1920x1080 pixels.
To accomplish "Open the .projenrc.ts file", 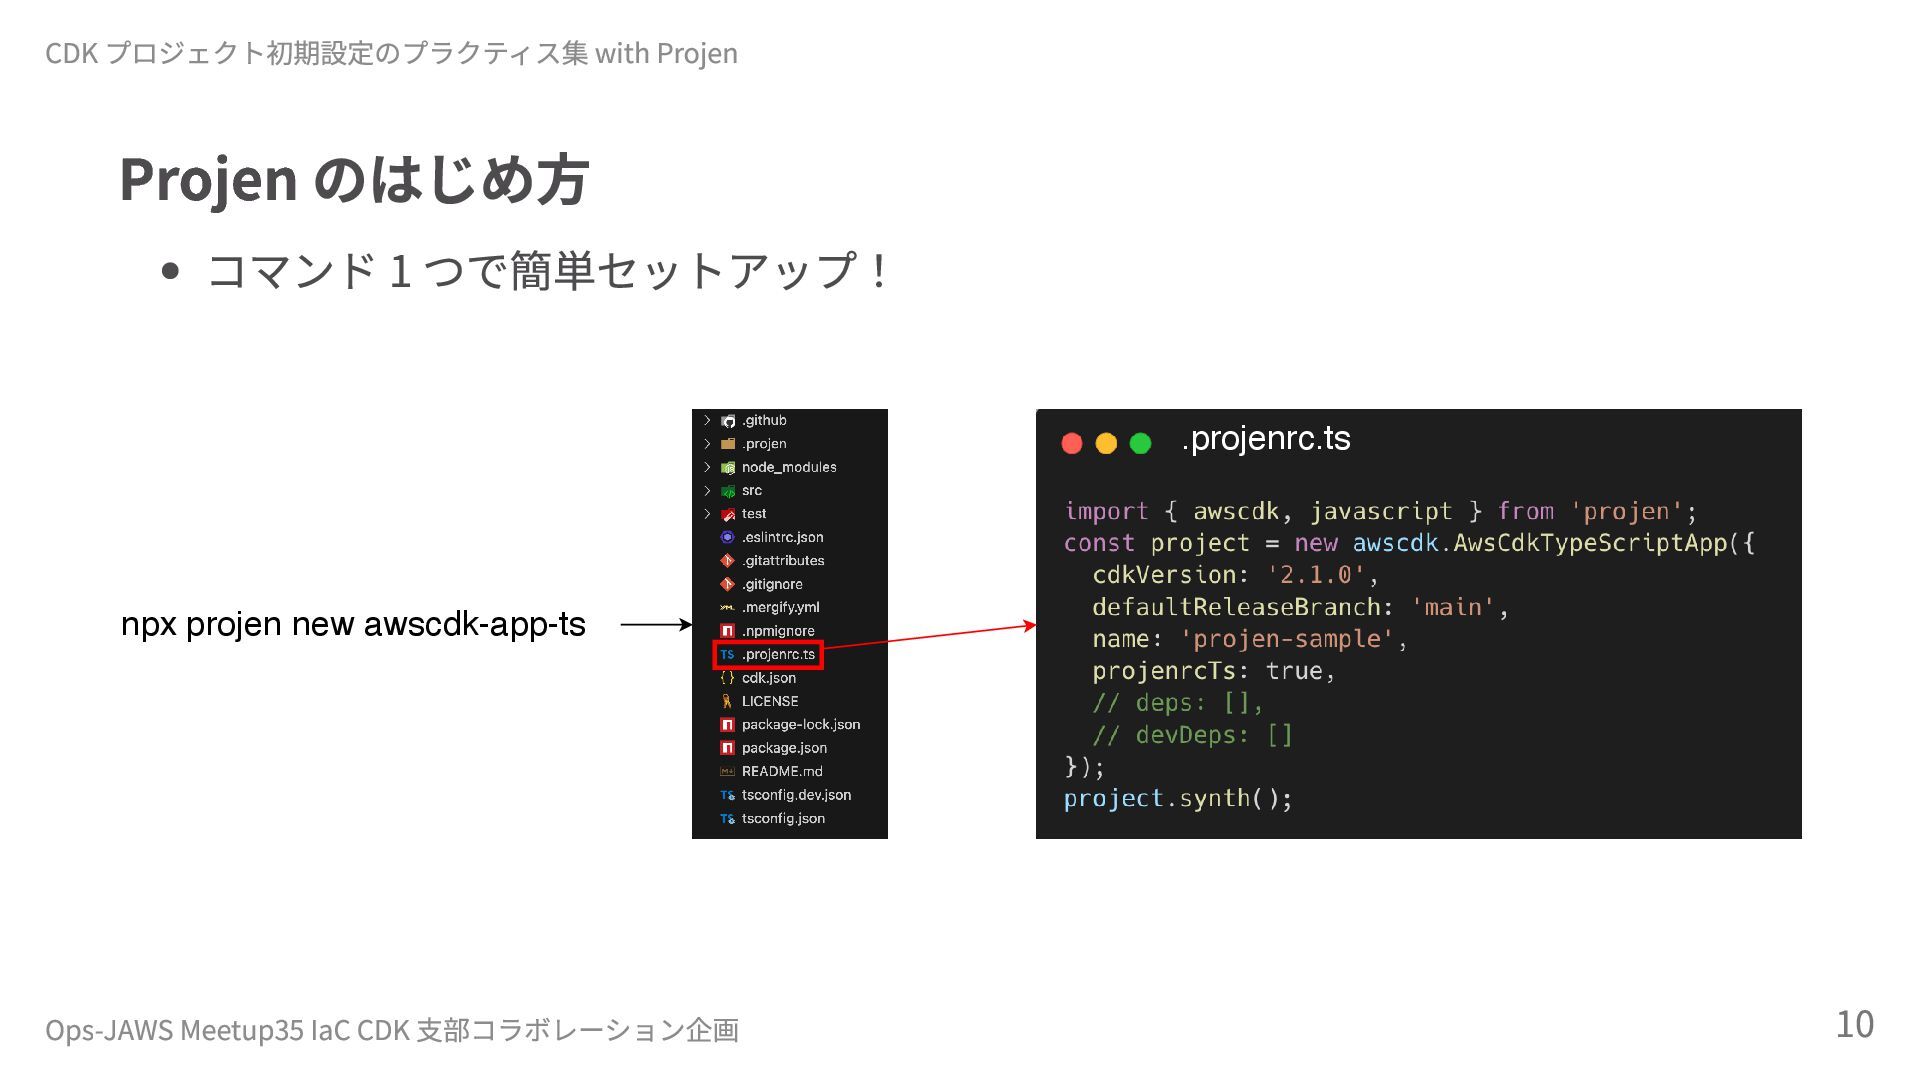I will coord(778,654).
